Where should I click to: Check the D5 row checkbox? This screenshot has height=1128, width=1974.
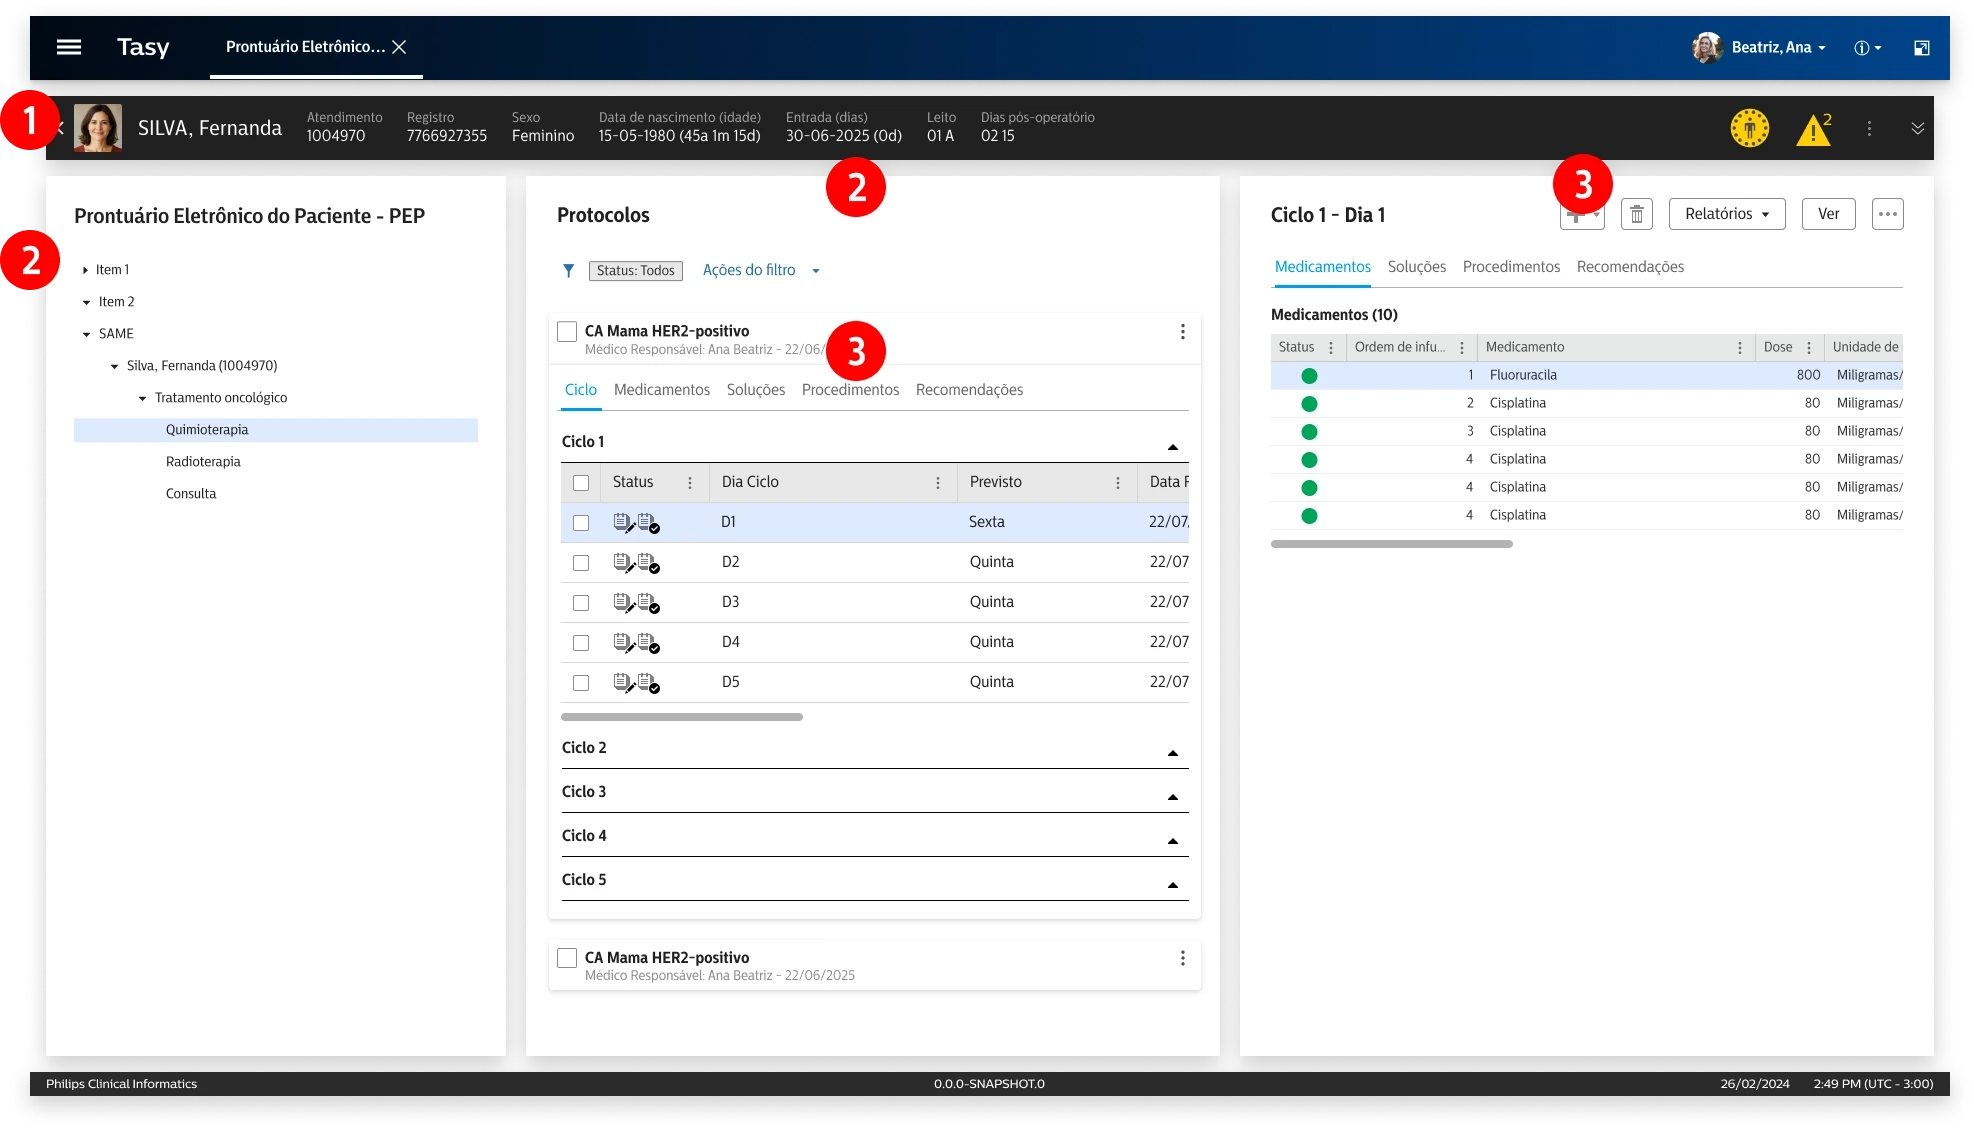581,683
